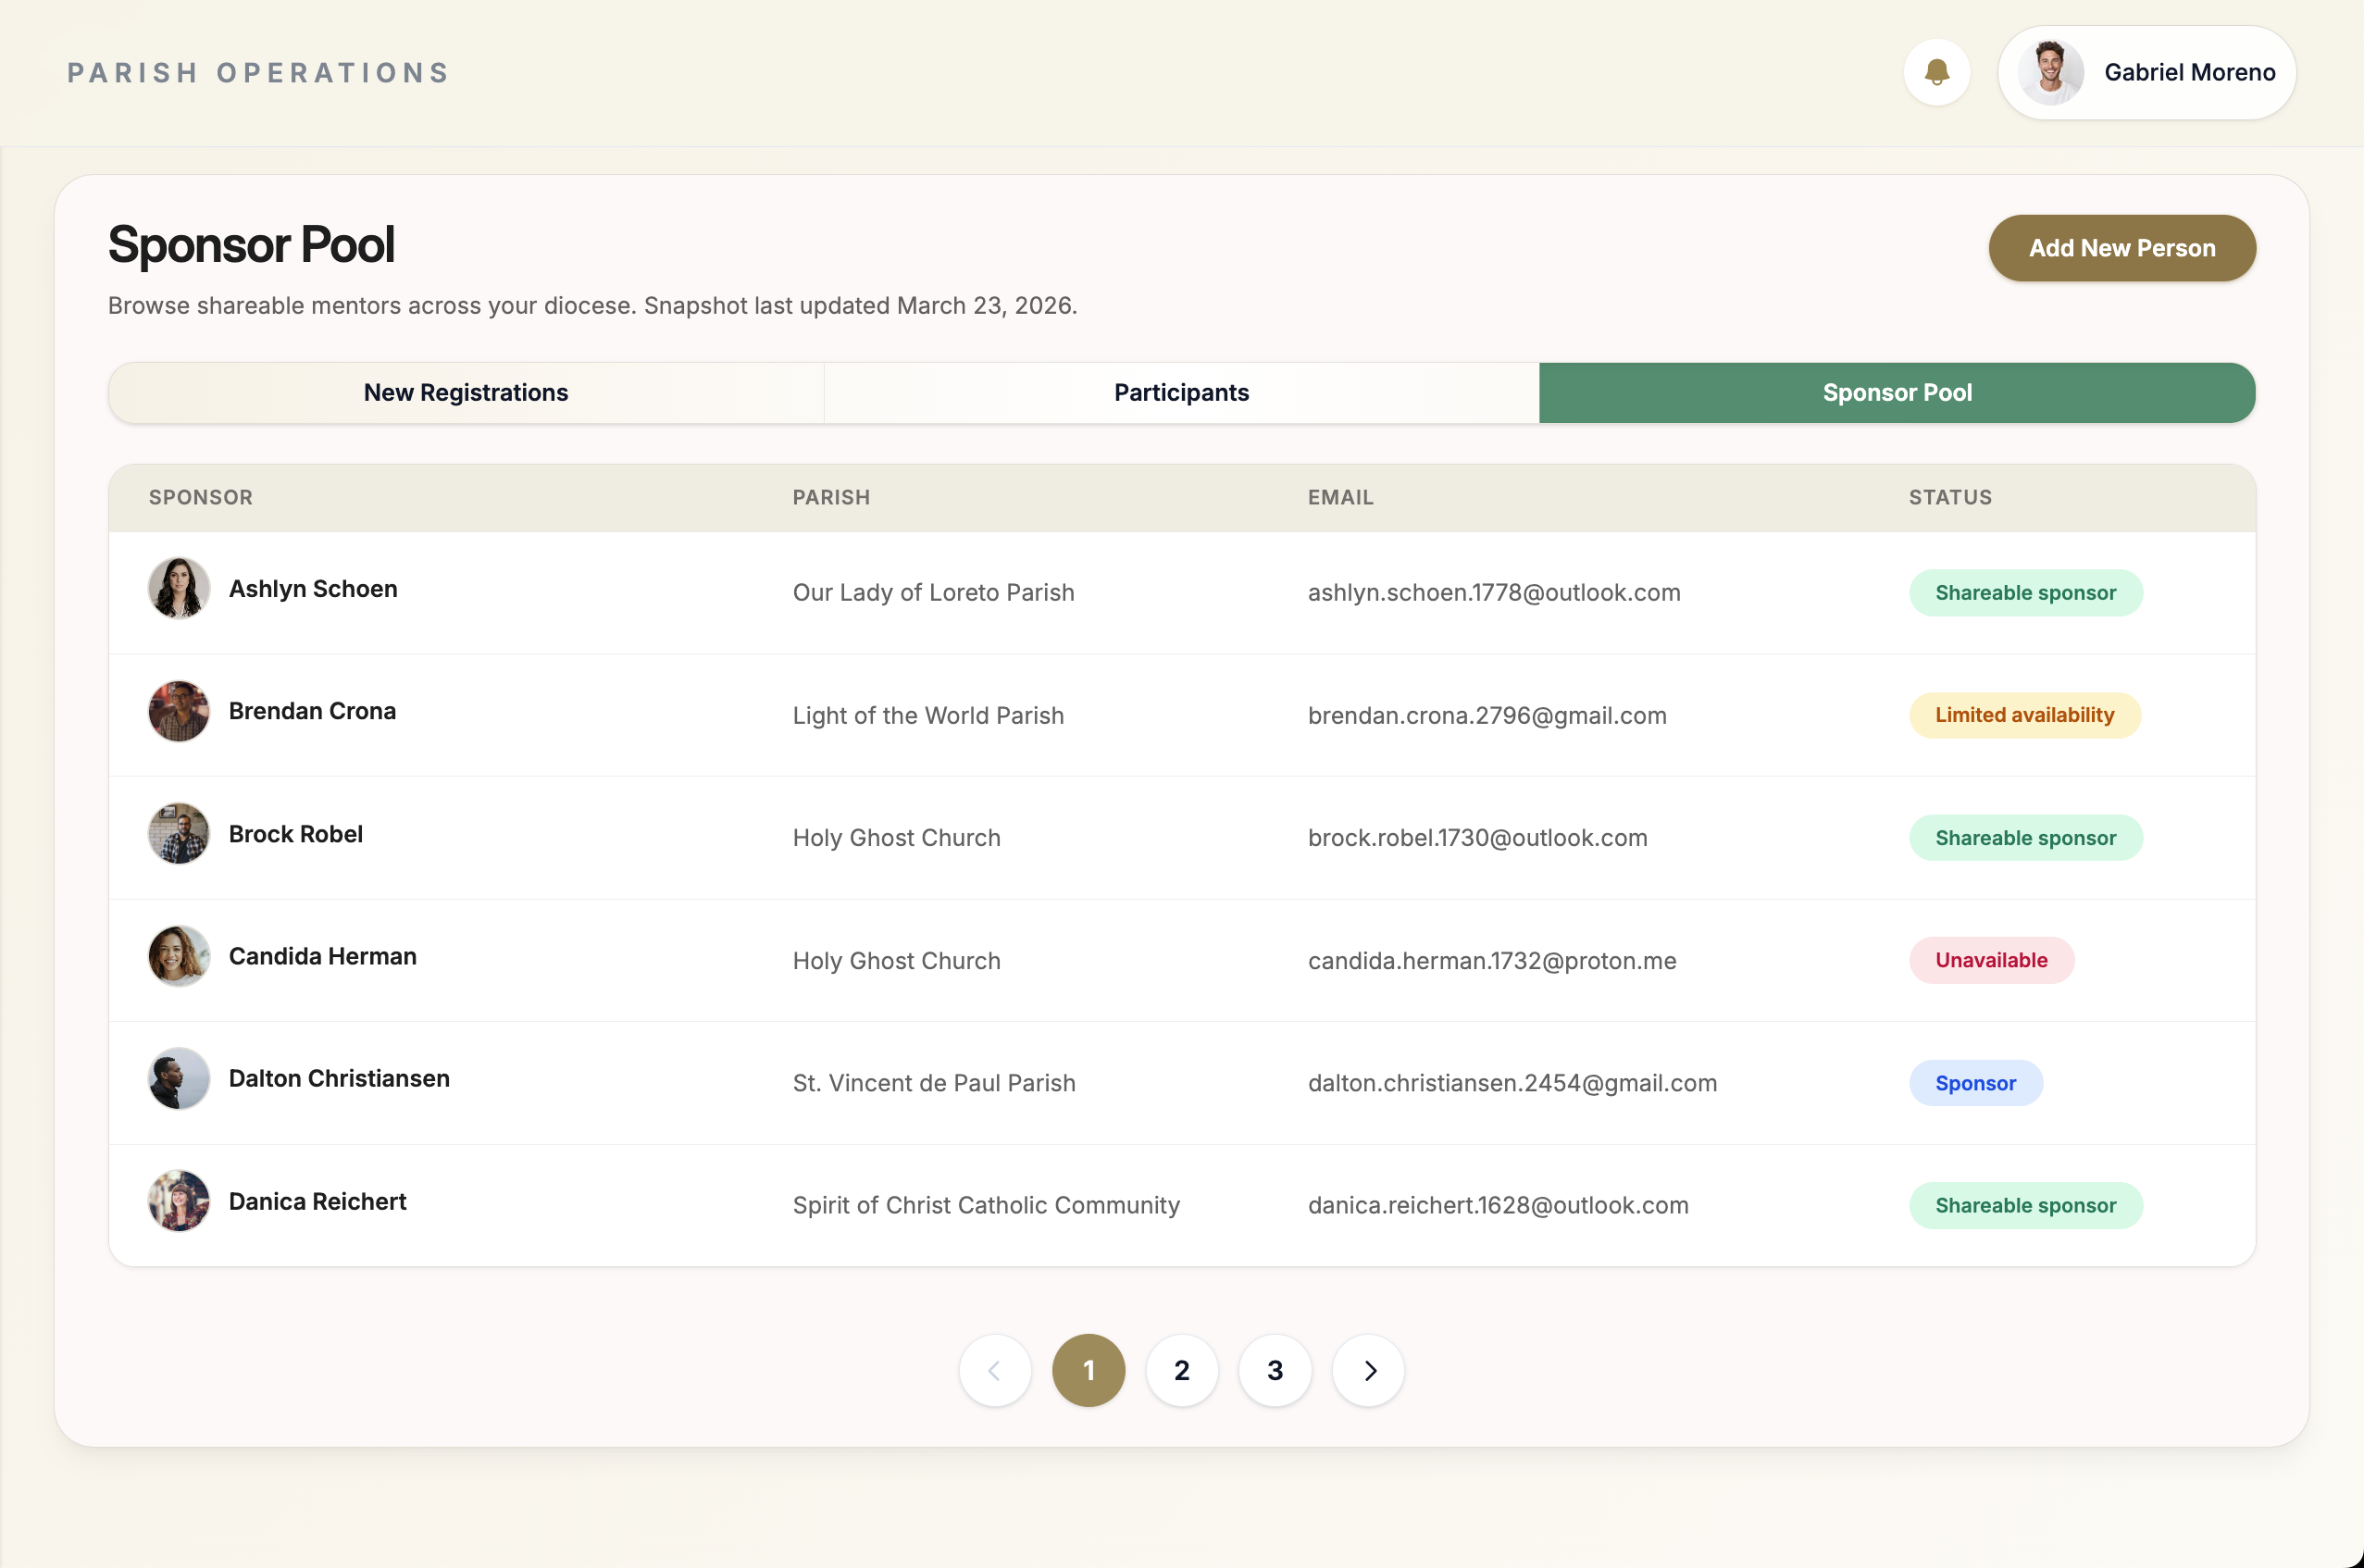Screen dimensions: 2364x1568
Task: Go to next page with chevron arrow
Action: (1369, 1370)
